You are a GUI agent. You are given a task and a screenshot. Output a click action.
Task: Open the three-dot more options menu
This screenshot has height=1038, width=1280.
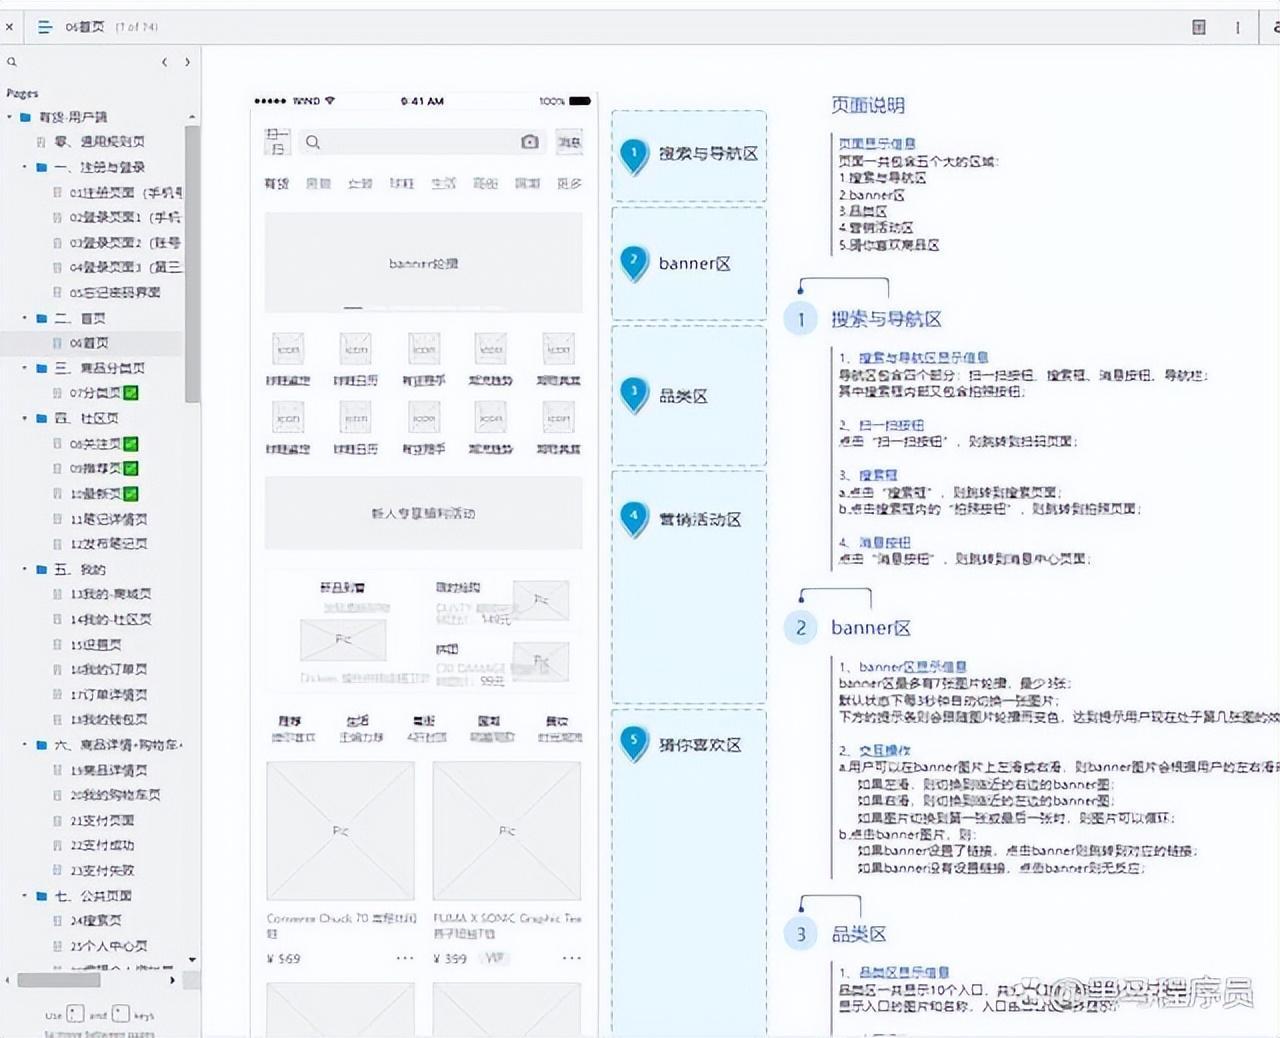tap(1237, 27)
